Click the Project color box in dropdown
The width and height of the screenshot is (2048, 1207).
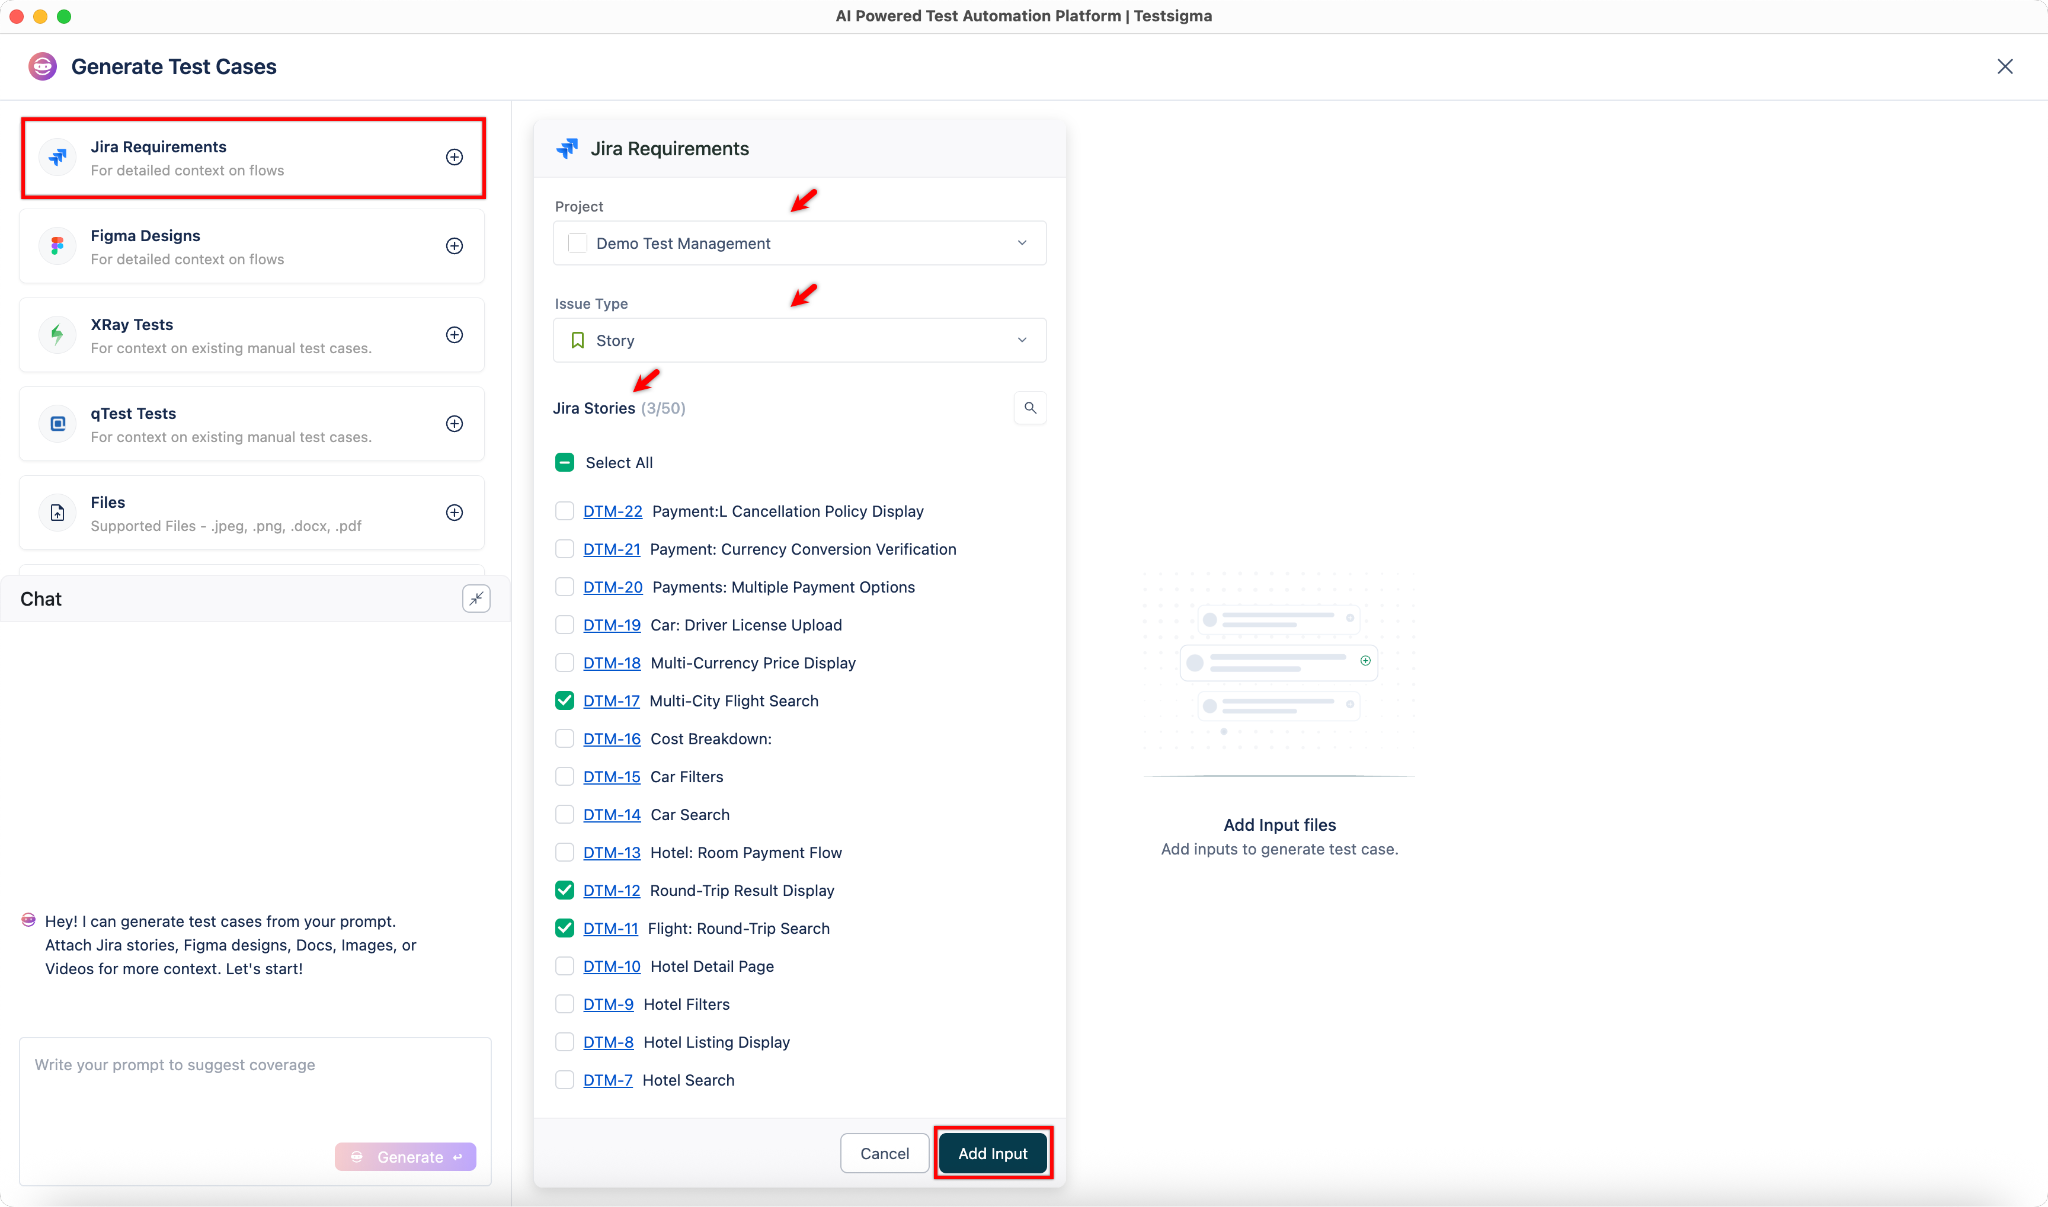(577, 243)
